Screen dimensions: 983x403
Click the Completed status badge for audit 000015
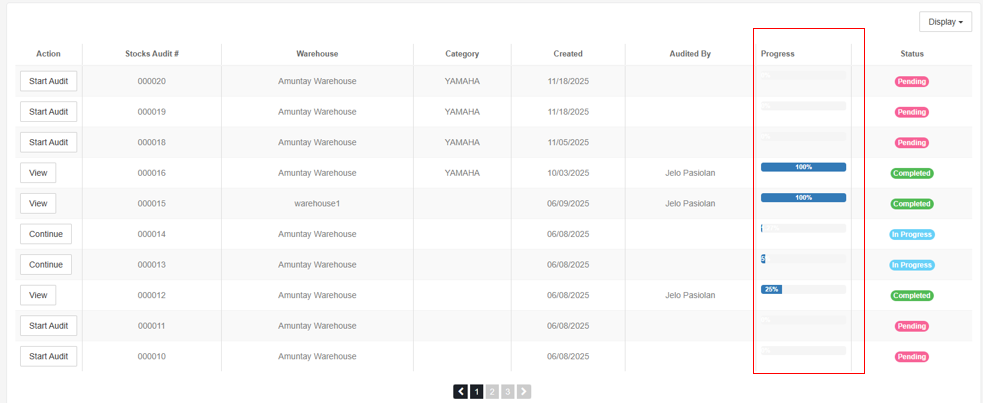(x=911, y=204)
